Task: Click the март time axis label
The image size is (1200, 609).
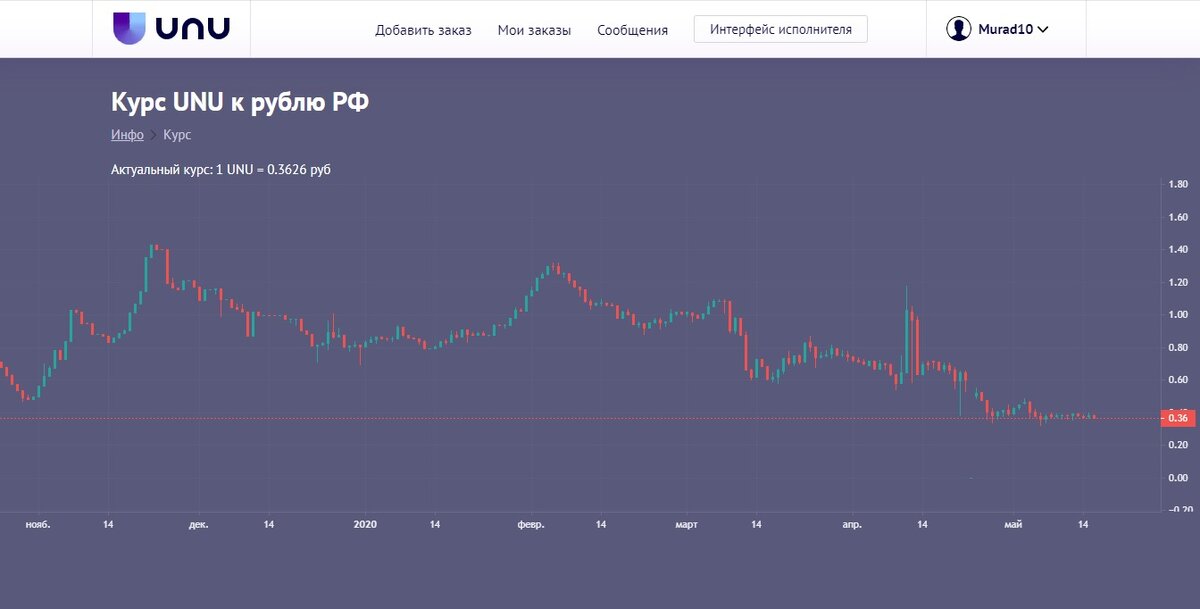Action: click(686, 524)
